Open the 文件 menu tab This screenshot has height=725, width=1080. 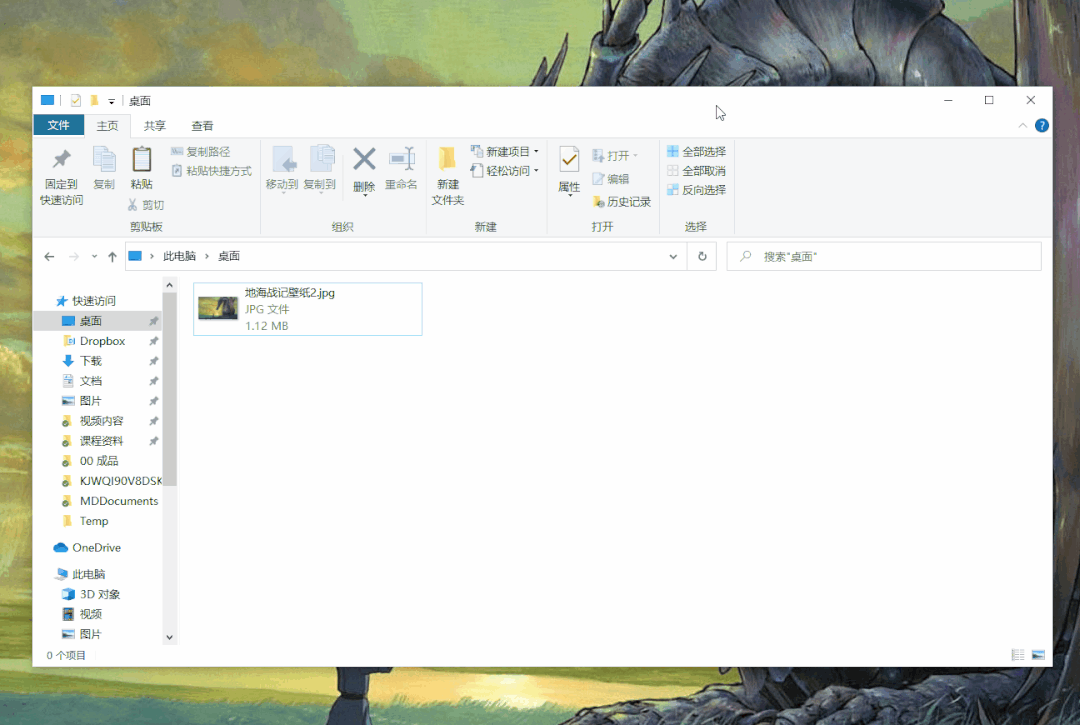pos(59,125)
